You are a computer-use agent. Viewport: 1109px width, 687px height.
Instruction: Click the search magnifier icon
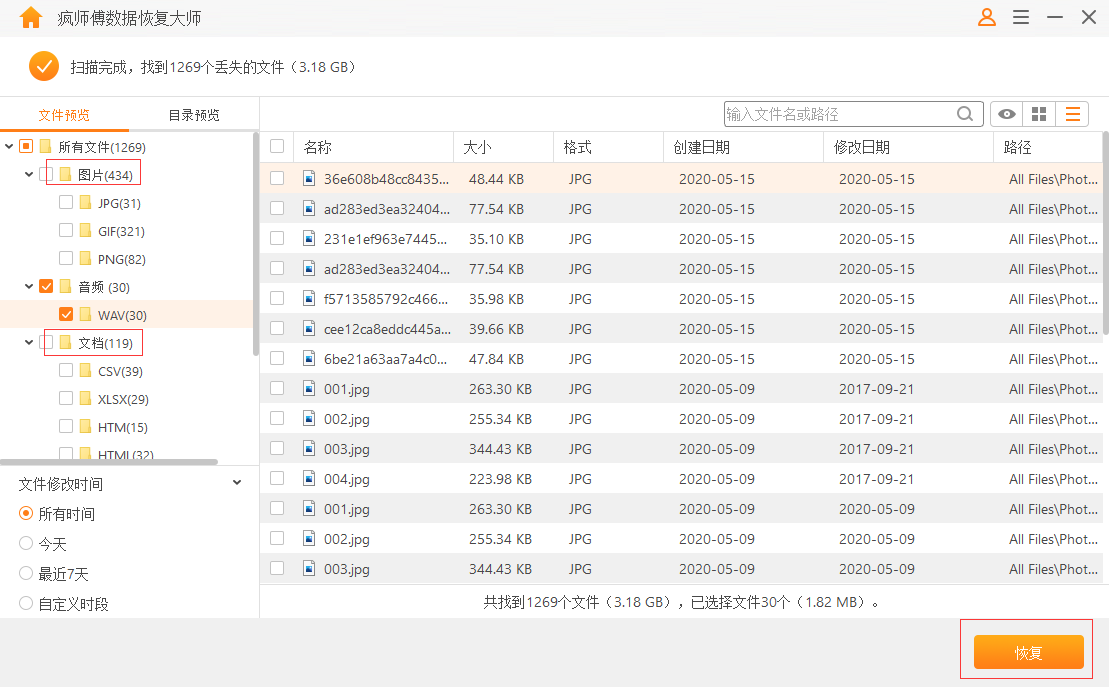[x=964, y=113]
